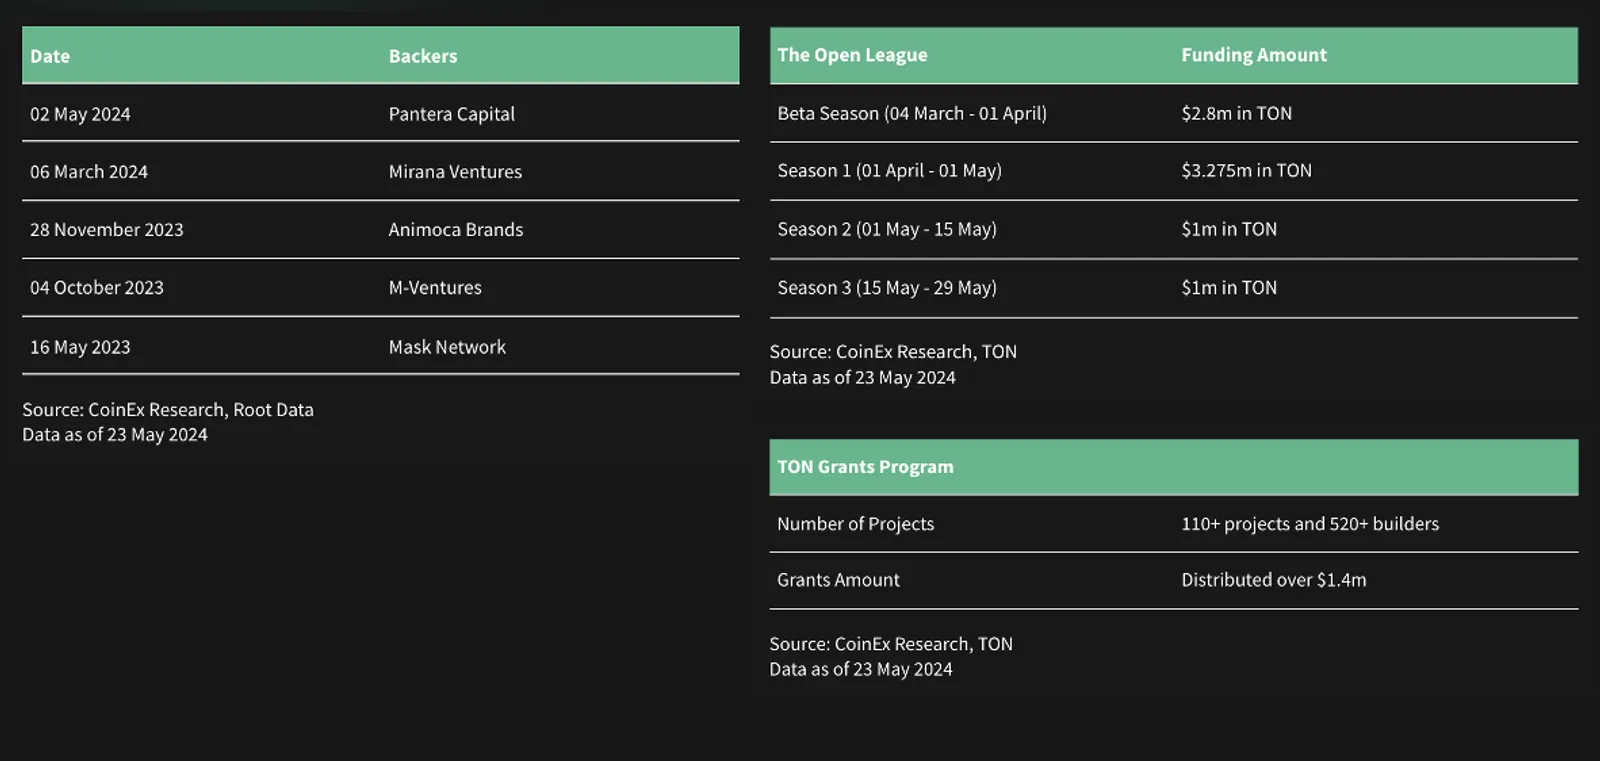Select the 02 May 2024 date cell
1600x761 pixels.
[80, 114]
